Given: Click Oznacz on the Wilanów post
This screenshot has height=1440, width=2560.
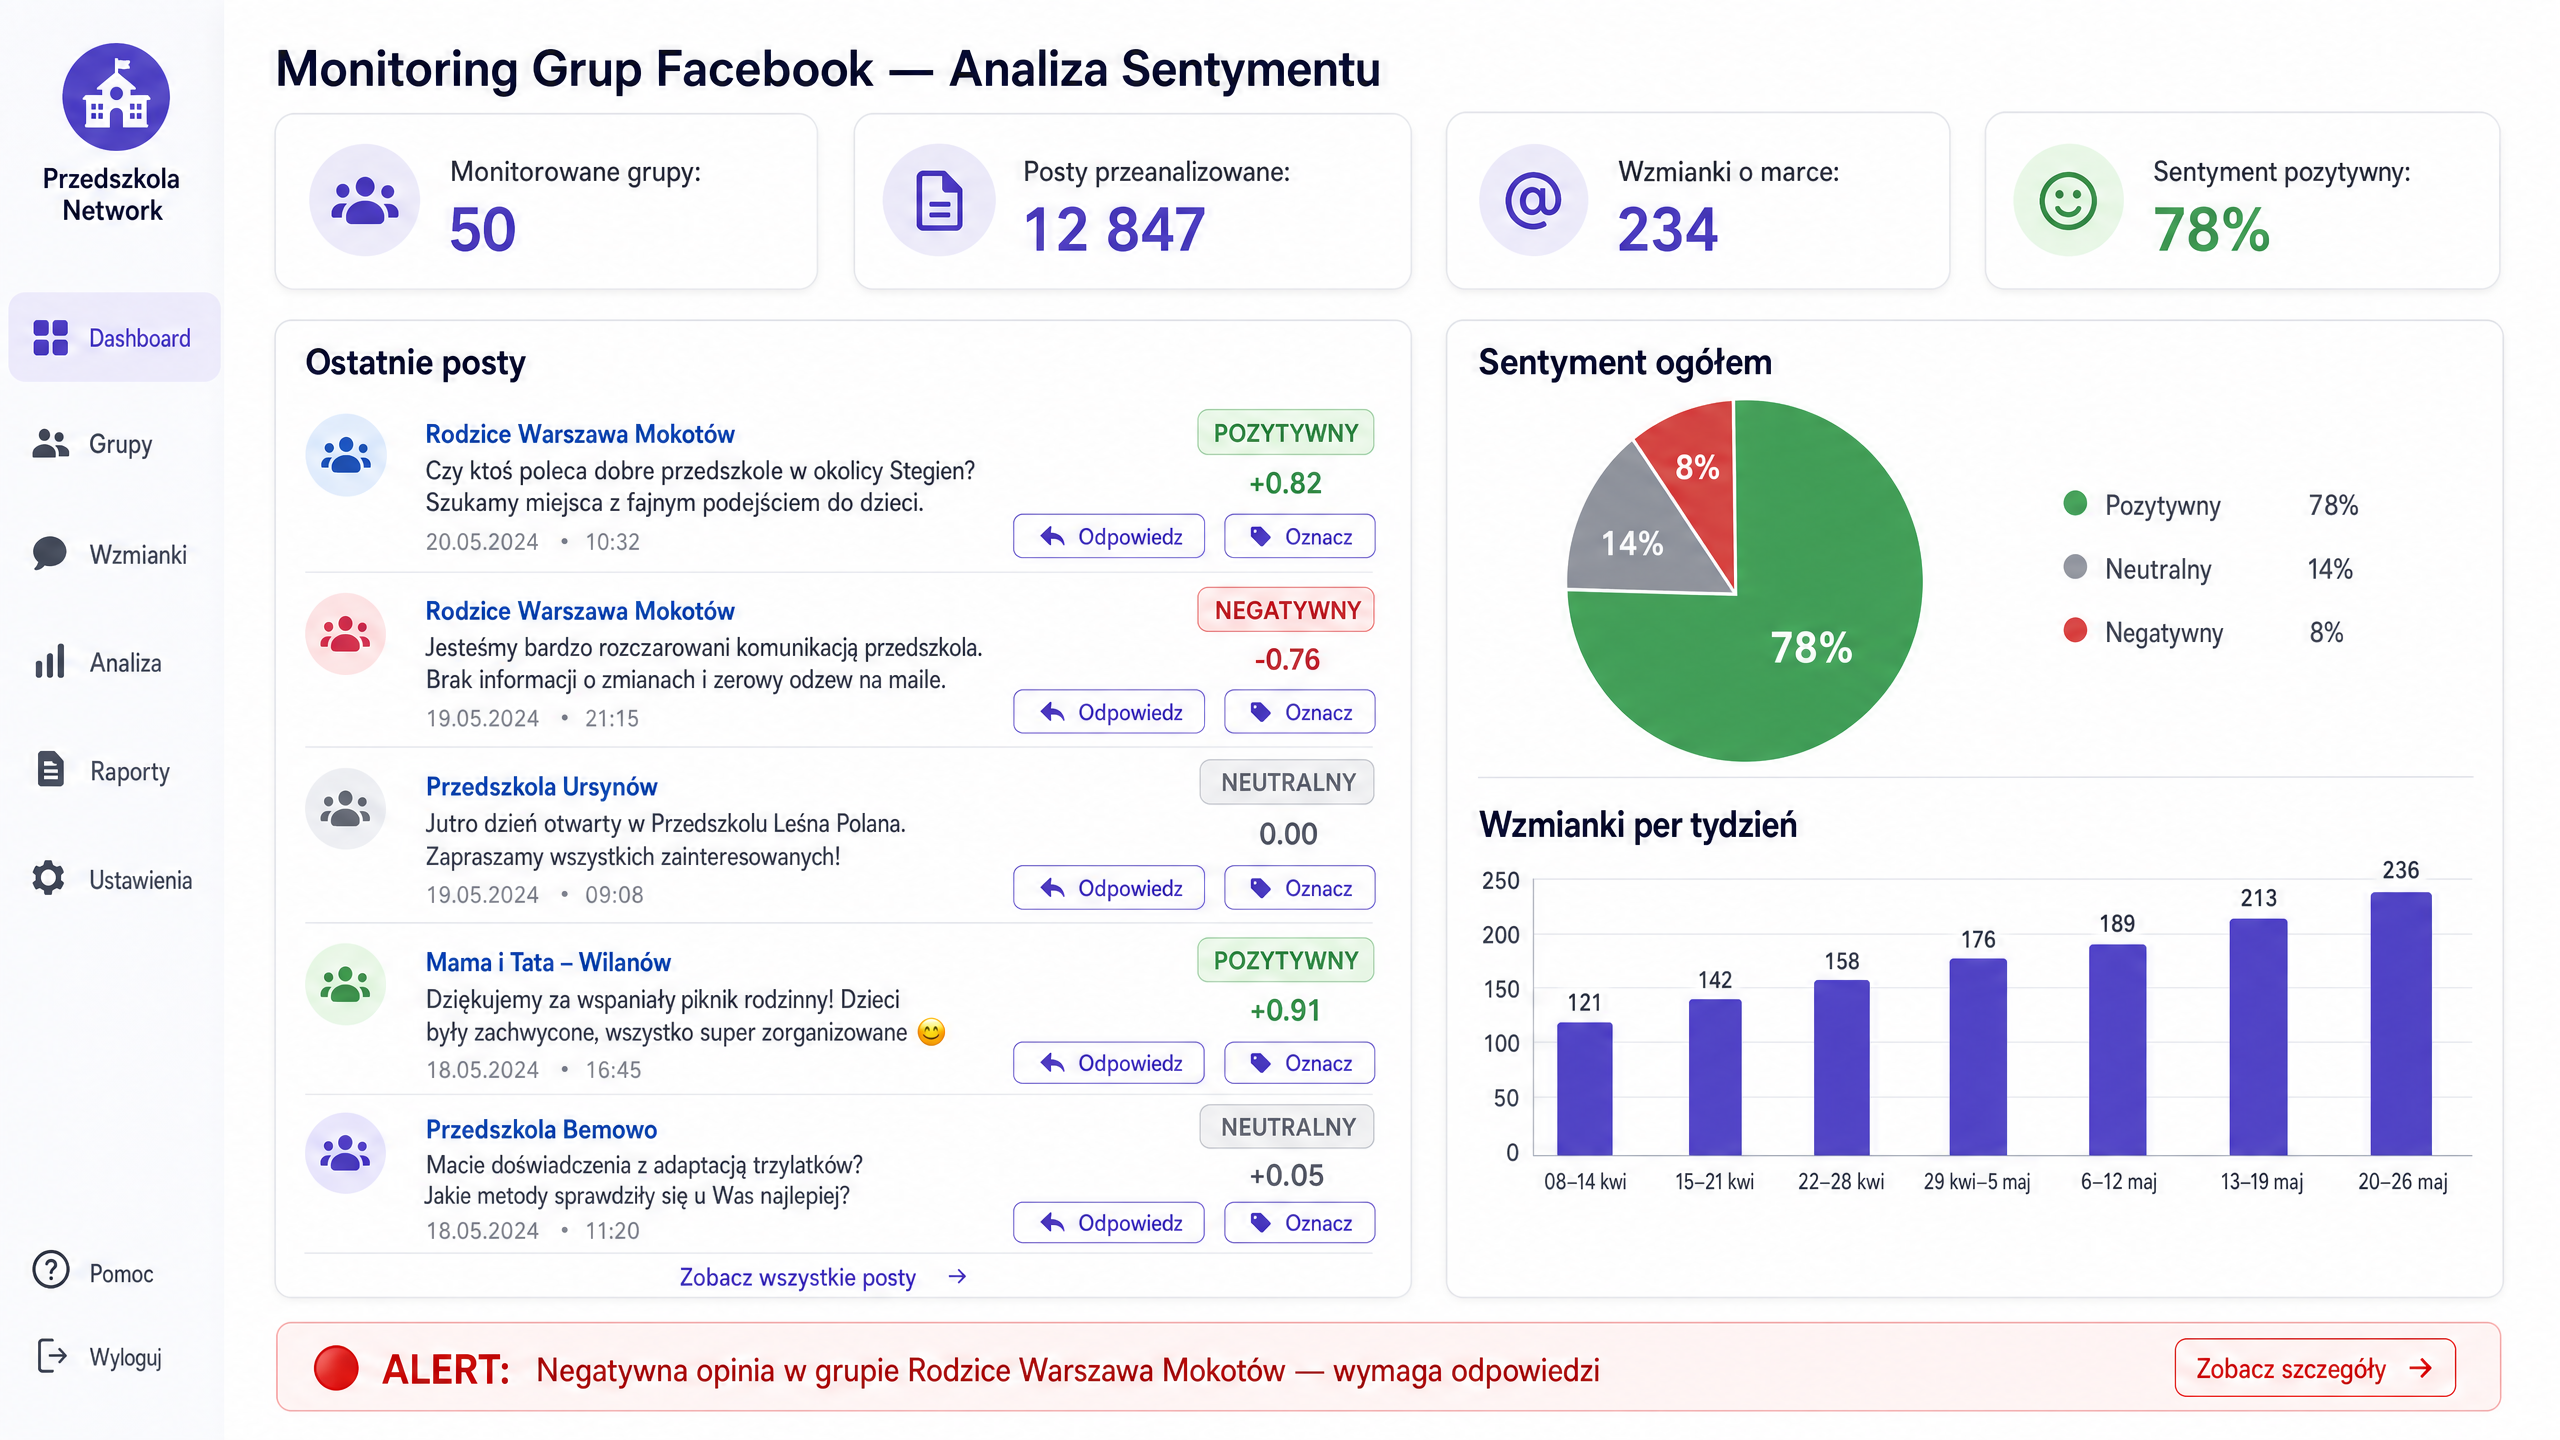Looking at the screenshot, I should [x=1299, y=1063].
